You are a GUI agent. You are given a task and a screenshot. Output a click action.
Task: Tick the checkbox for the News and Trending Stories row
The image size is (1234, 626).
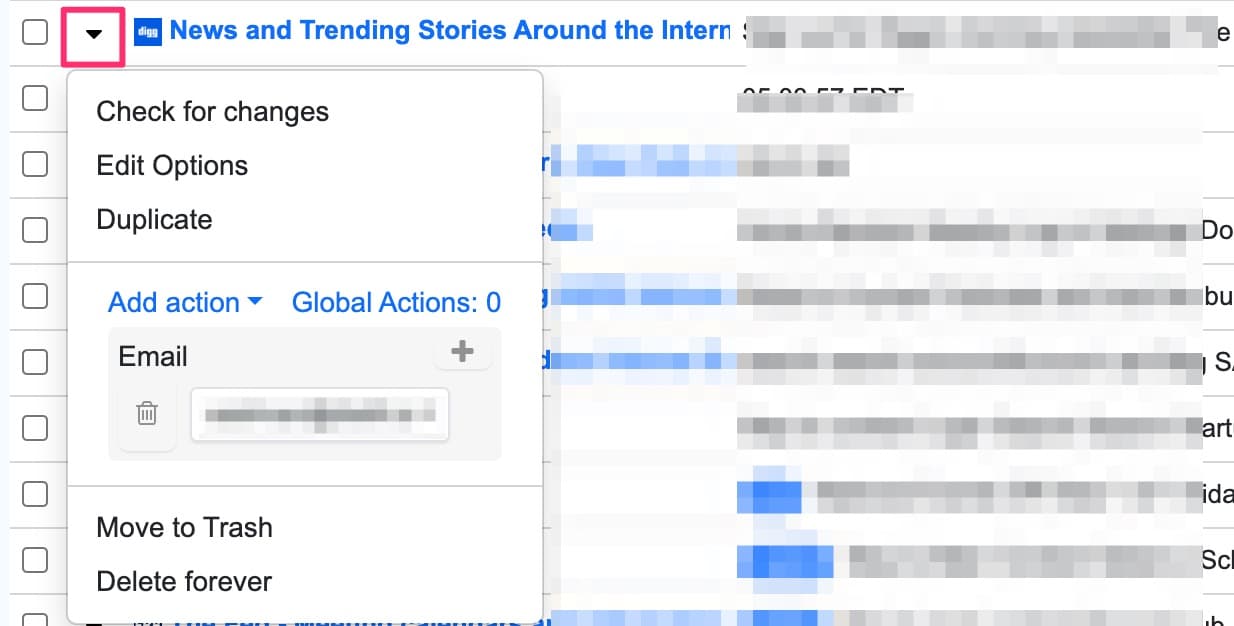click(x=35, y=32)
